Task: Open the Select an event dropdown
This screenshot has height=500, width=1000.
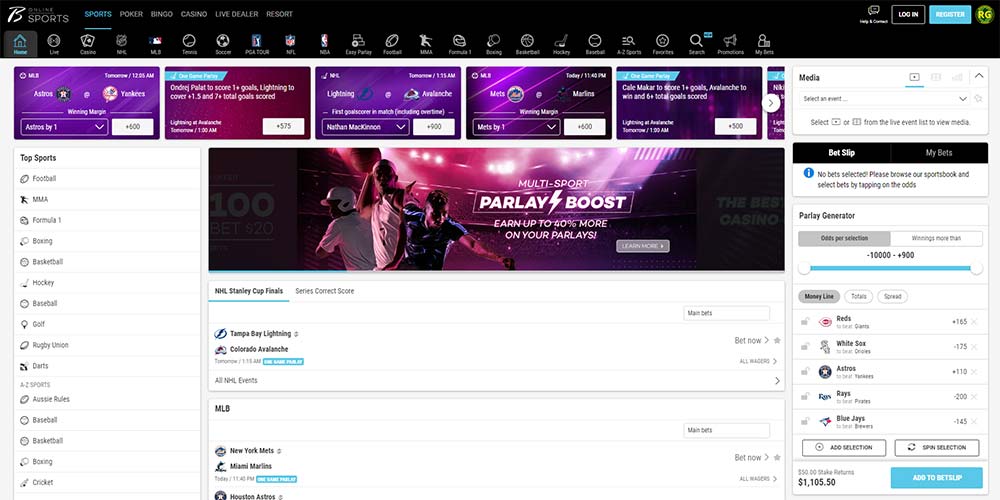Action: [x=884, y=99]
